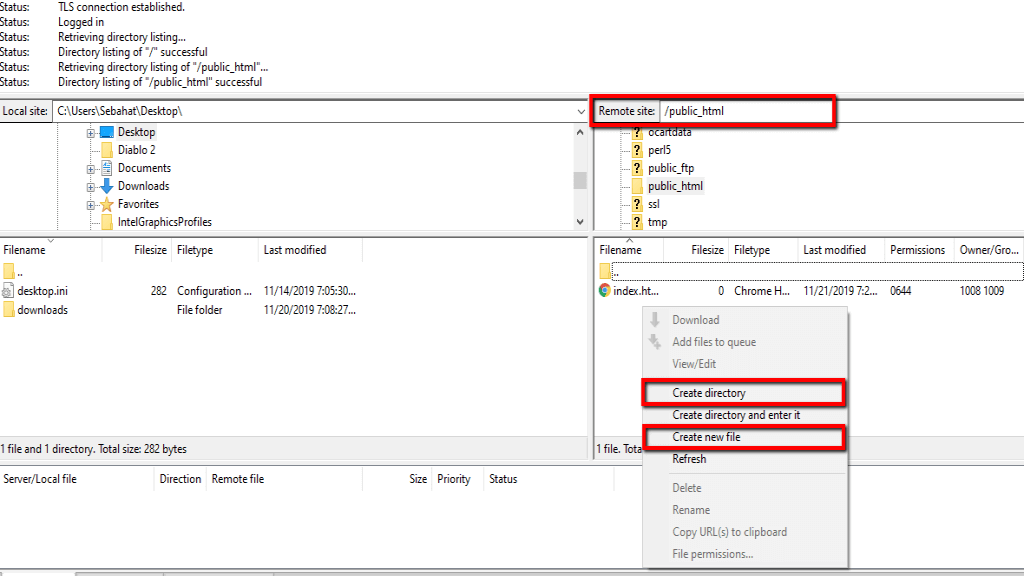The height and width of the screenshot is (576, 1024).
Task: Click the local tree scrollbar thumb
Action: (580, 180)
